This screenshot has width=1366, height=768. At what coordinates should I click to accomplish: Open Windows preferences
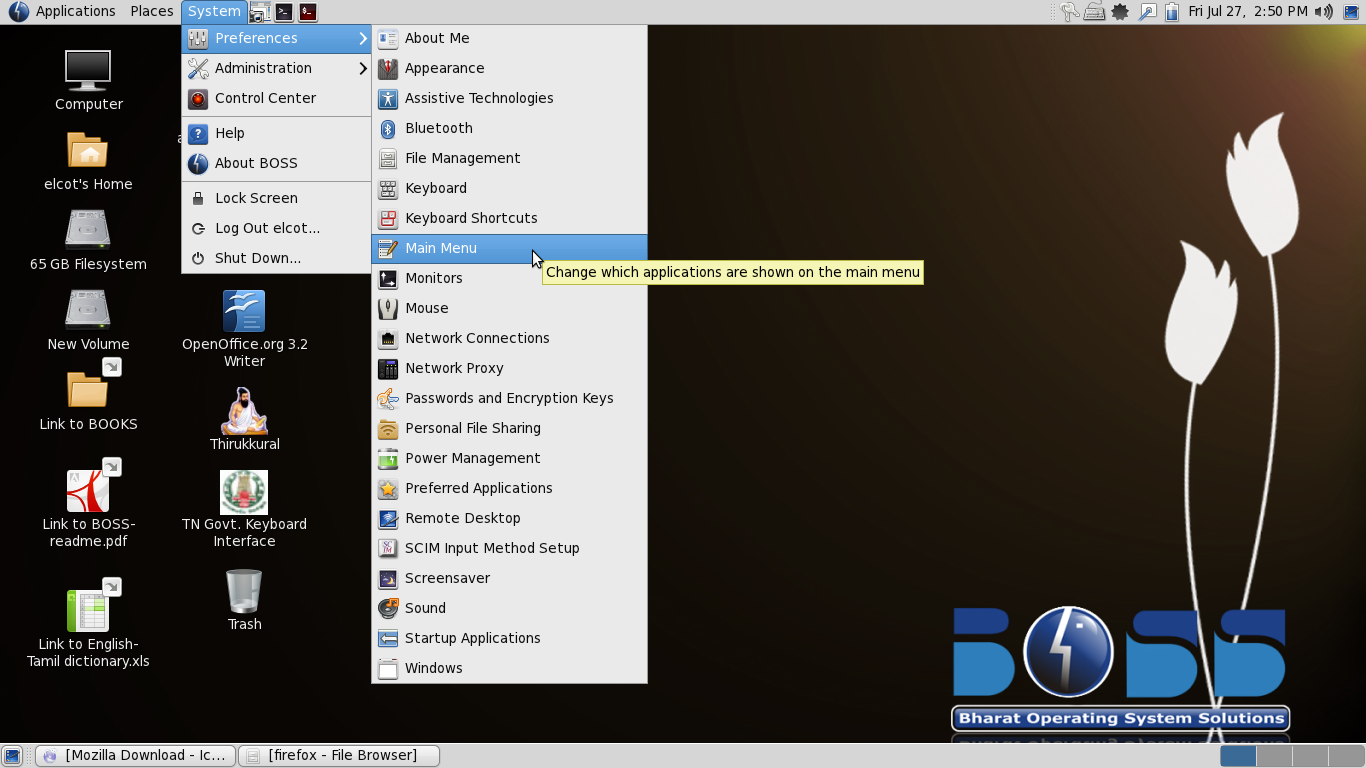tap(509, 668)
